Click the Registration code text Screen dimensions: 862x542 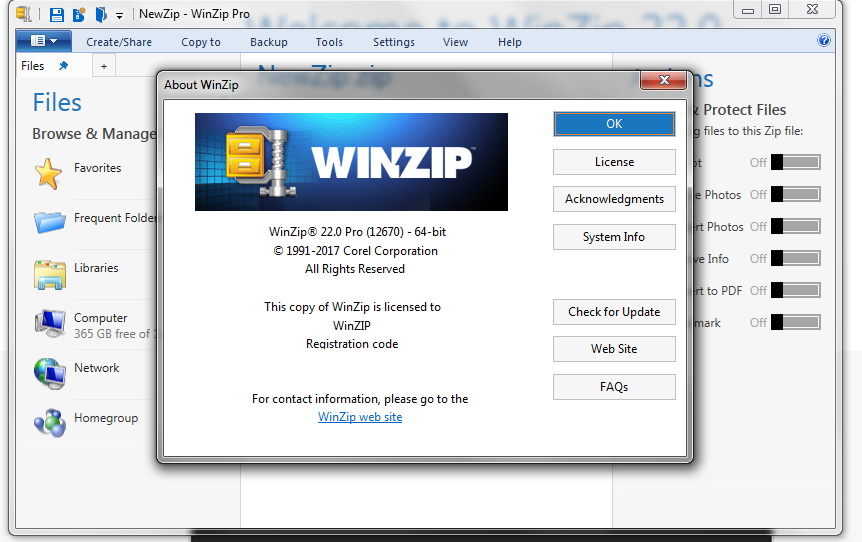[352, 344]
